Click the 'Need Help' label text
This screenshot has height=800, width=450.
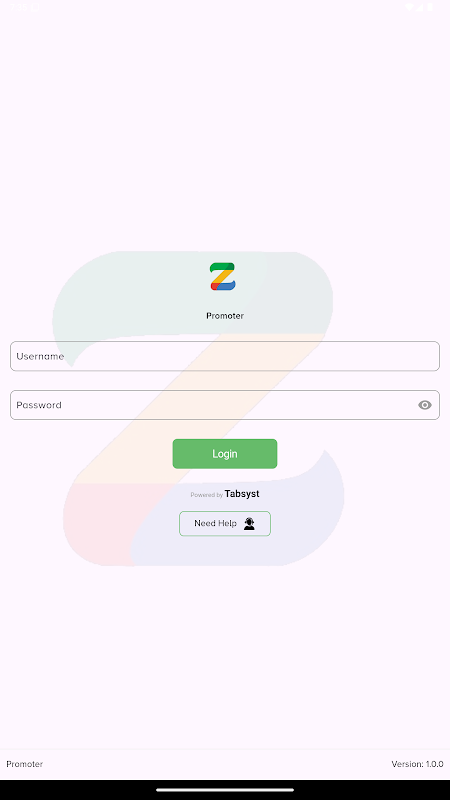point(215,523)
